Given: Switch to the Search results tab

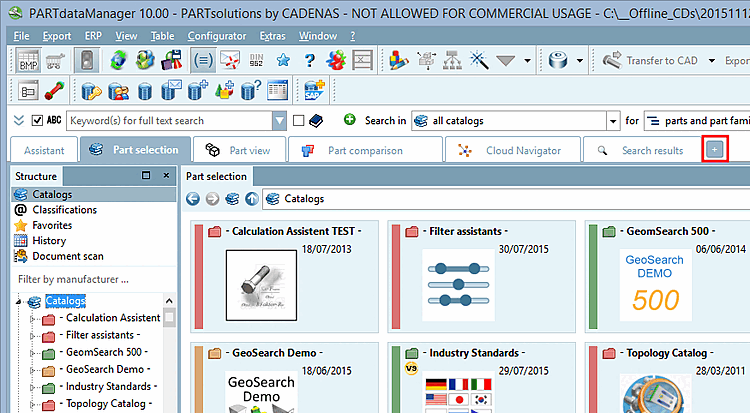Looking at the screenshot, I should 642,150.
